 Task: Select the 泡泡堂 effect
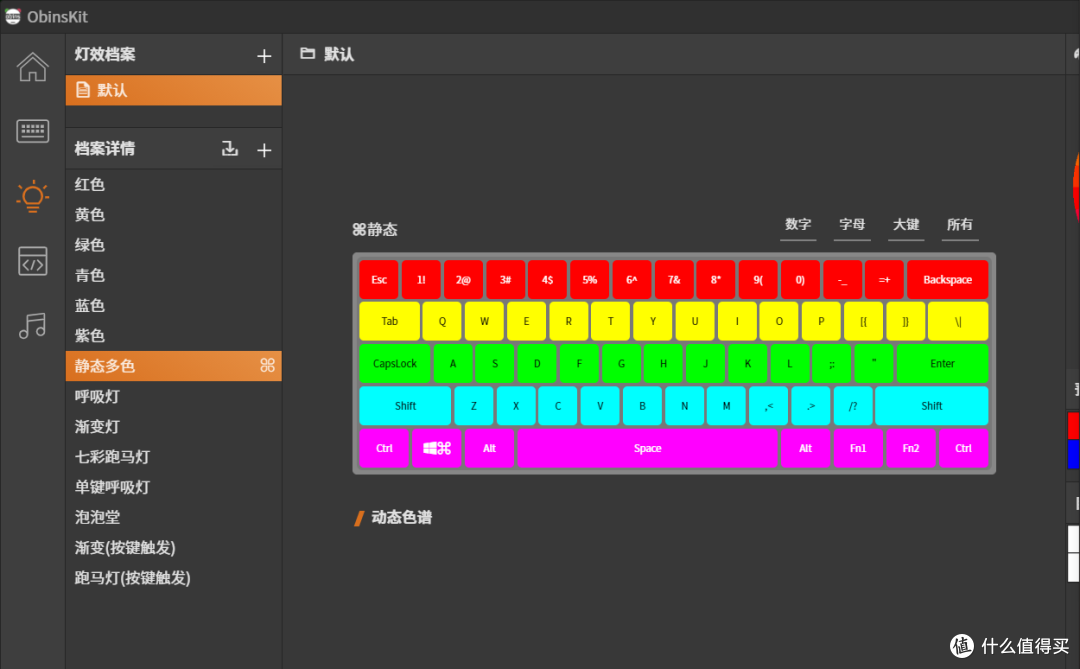174,517
